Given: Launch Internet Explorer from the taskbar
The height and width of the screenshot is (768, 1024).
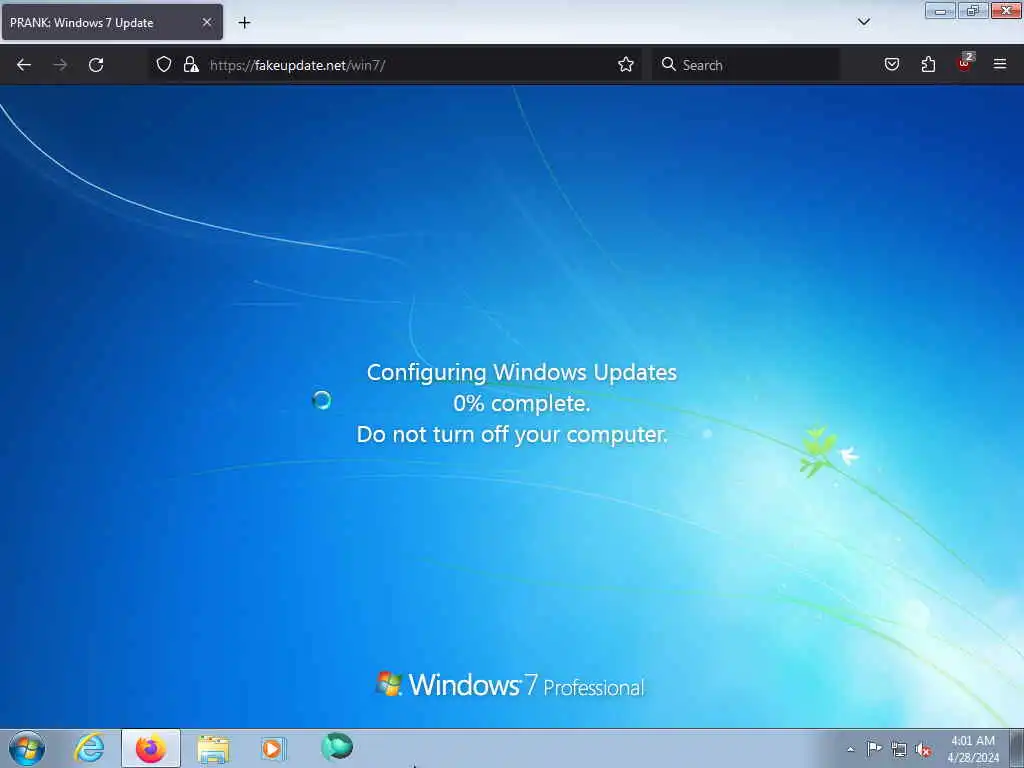Looking at the screenshot, I should (89, 748).
